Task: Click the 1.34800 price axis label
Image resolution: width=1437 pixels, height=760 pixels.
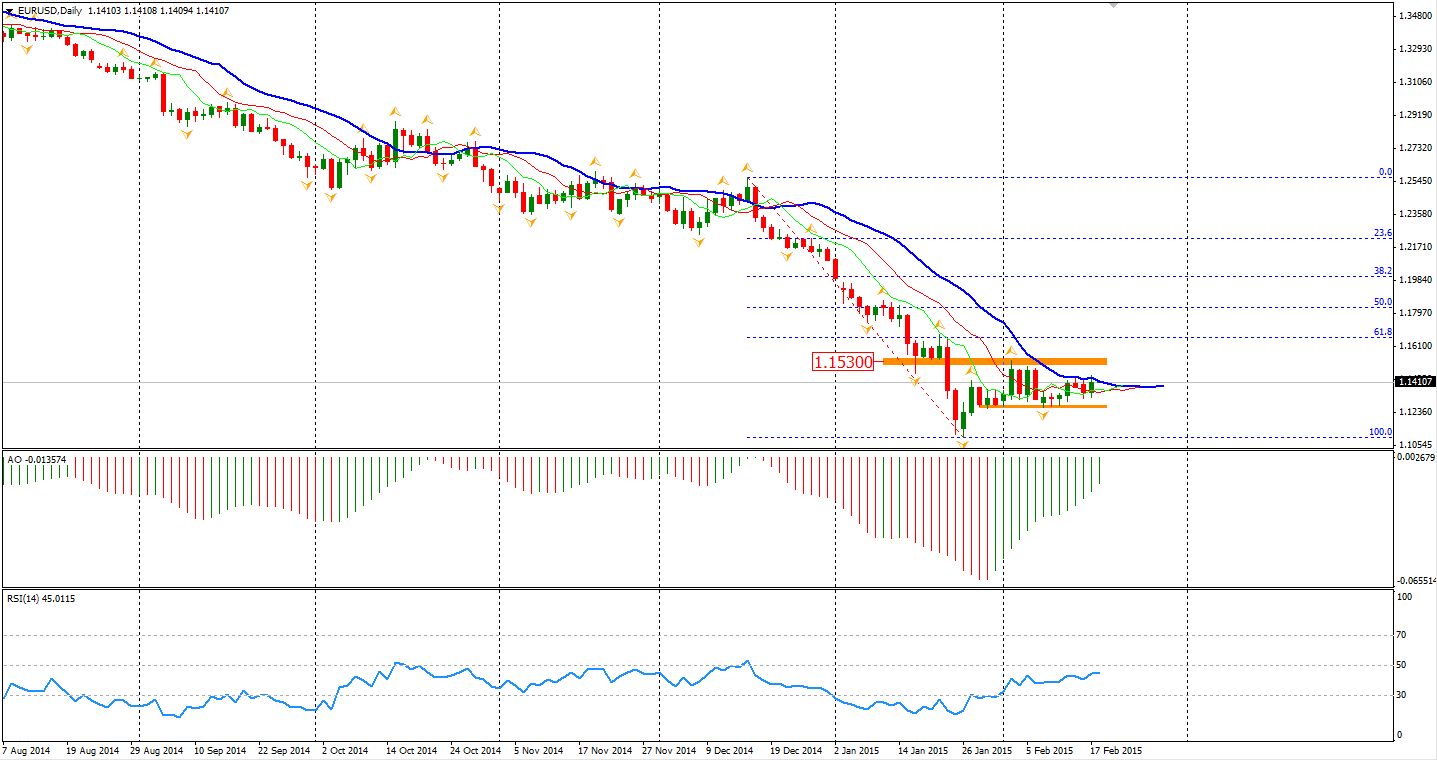Action: pyautogui.click(x=1415, y=16)
